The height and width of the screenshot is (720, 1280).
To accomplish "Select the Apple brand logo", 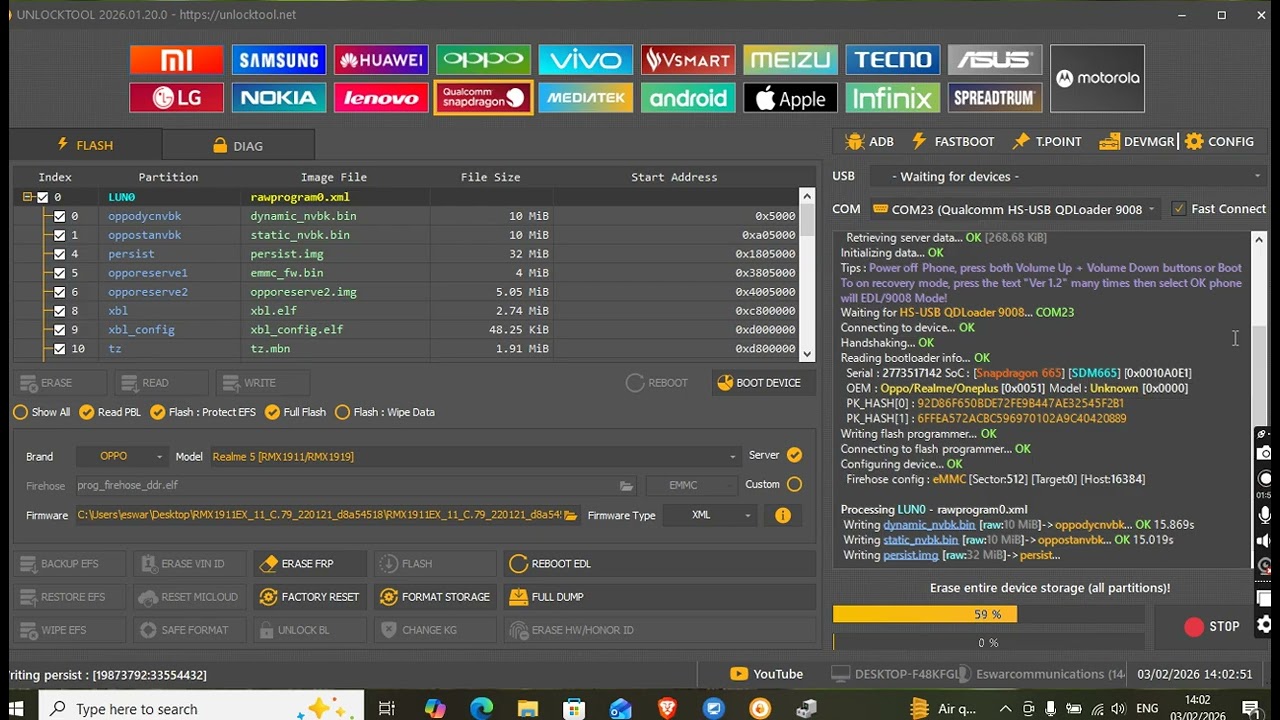I will (790, 98).
